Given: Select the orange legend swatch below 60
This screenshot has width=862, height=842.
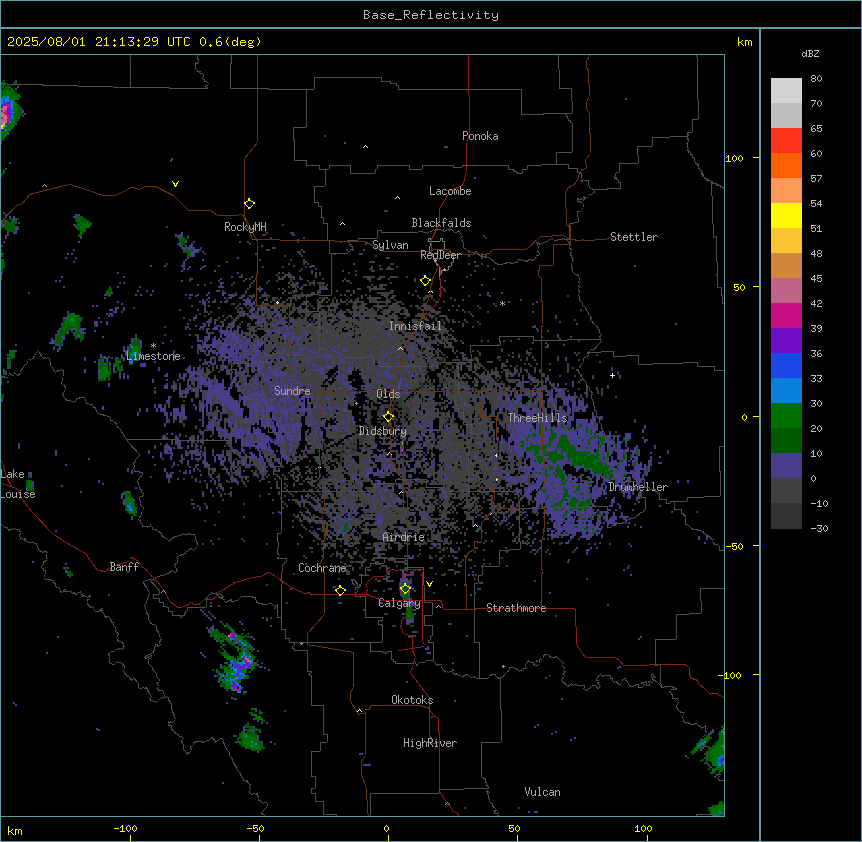Looking at the screenshot, I should (786, 165).
